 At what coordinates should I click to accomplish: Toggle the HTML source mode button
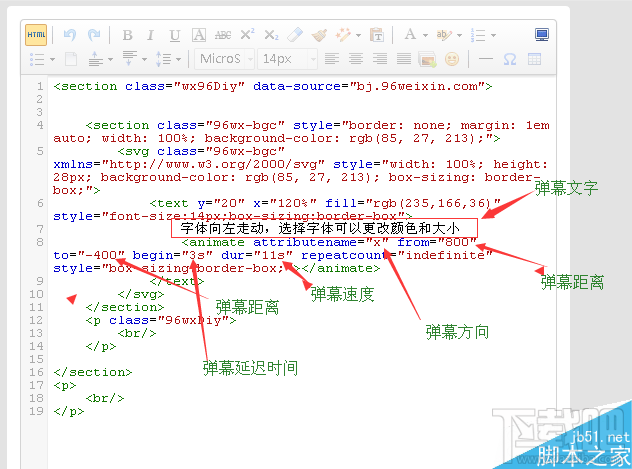pyautogui.click(x=36, y=35)
